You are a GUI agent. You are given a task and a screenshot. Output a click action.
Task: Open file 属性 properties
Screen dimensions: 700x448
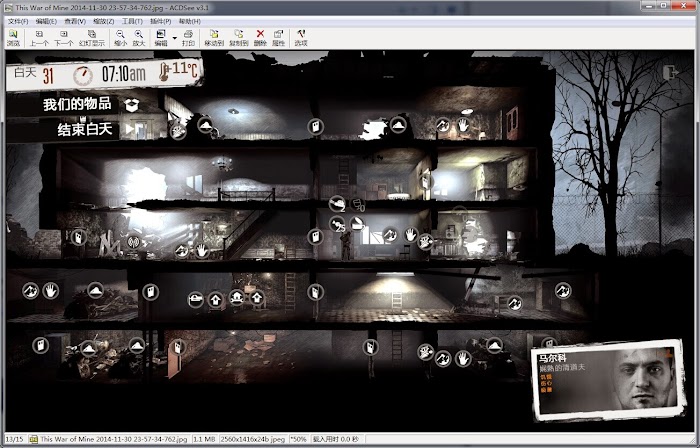tap(279, 38)
